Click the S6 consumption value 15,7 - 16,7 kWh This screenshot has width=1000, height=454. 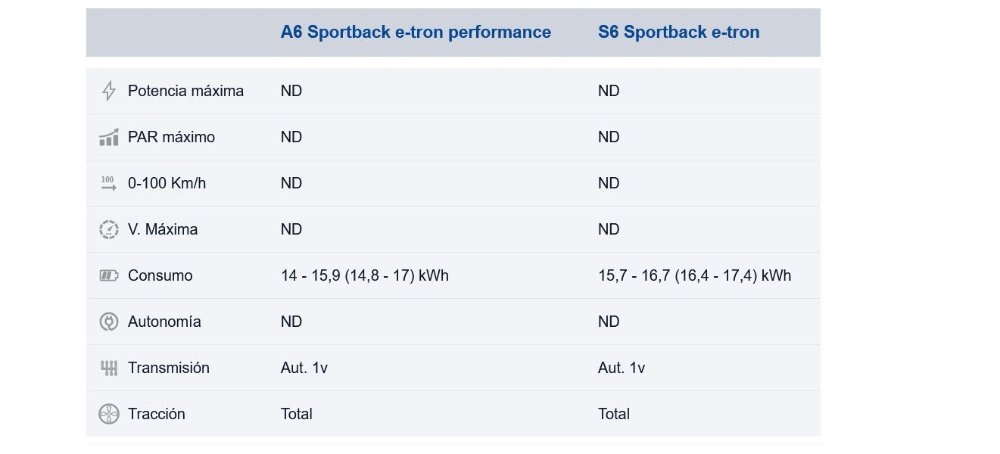tap(695, 275)
